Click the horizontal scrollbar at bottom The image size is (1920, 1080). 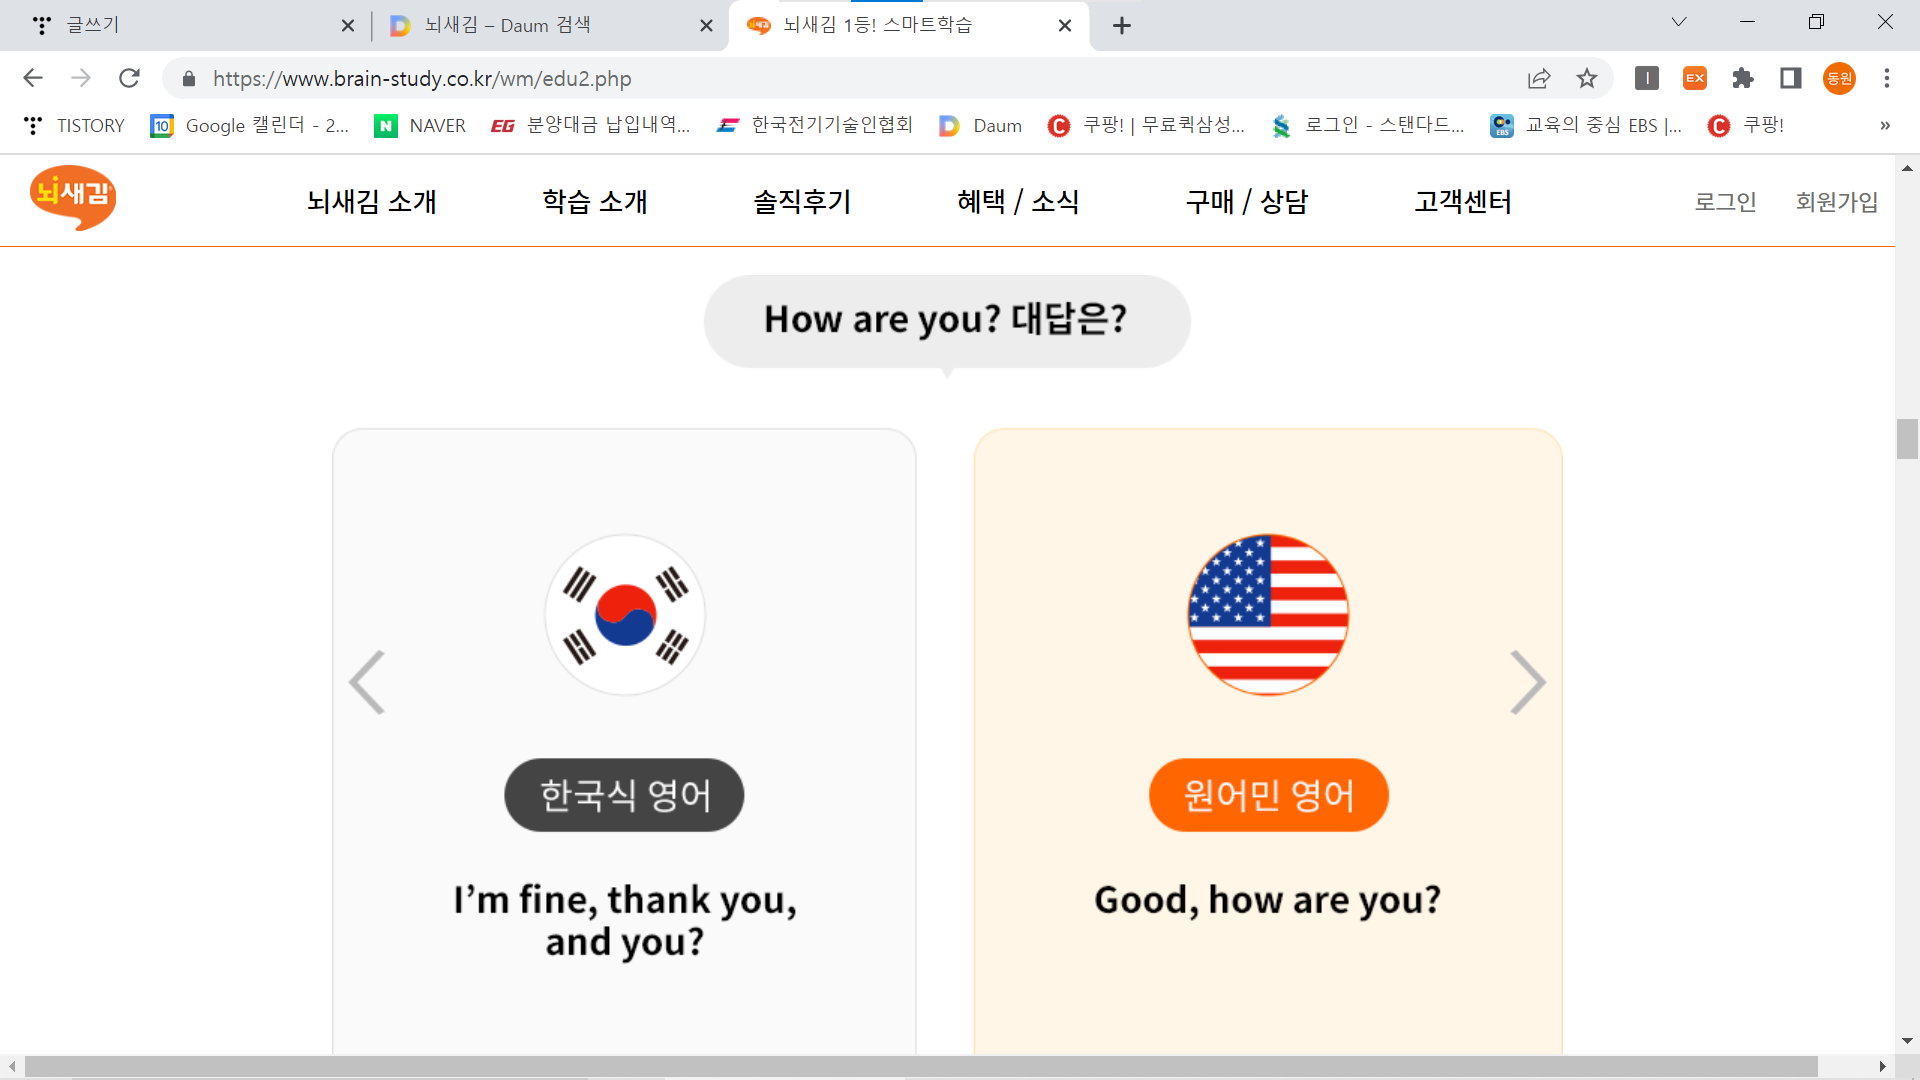coord(920,1066)
